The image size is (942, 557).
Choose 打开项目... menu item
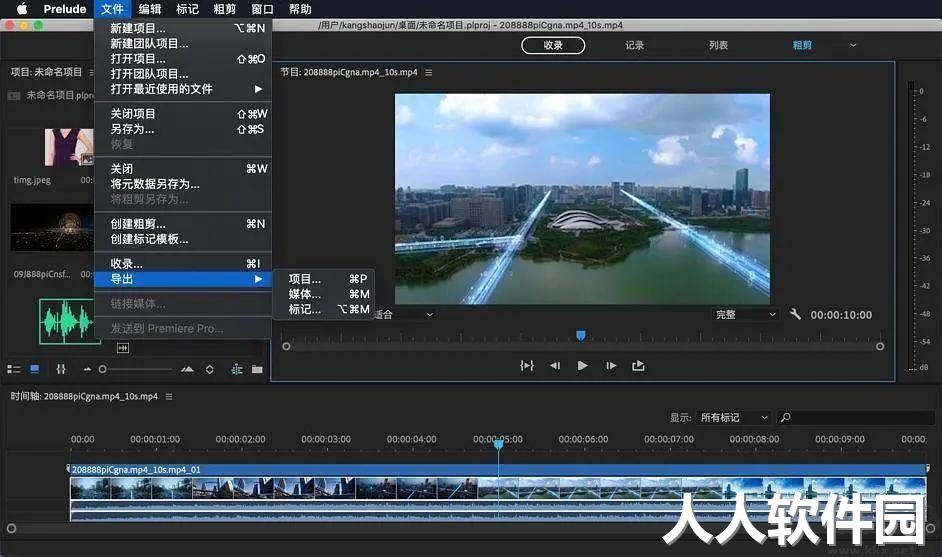183,59
